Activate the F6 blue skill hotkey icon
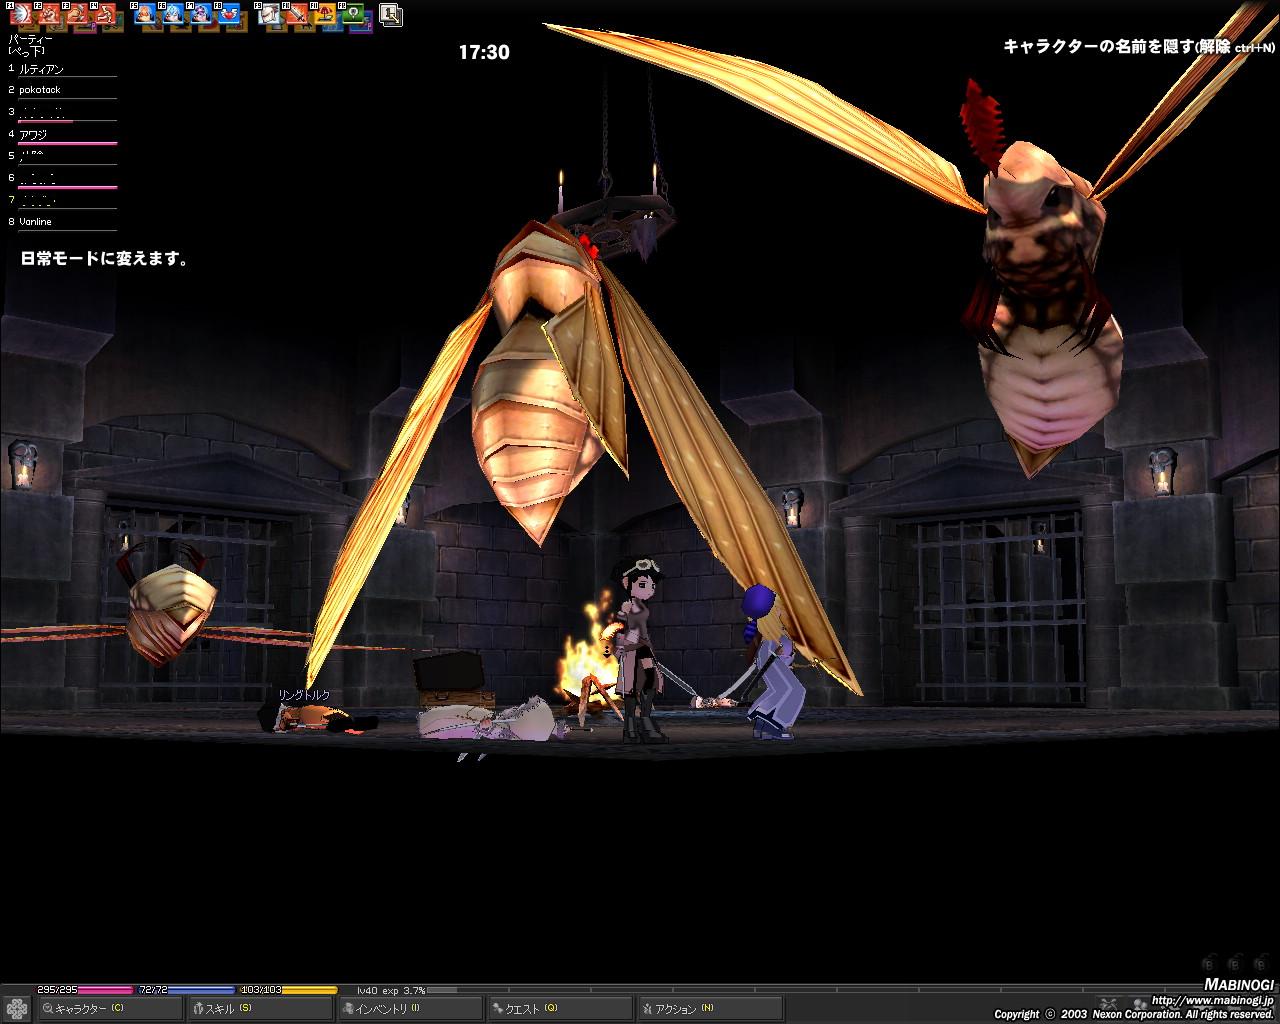 [173, 14]
